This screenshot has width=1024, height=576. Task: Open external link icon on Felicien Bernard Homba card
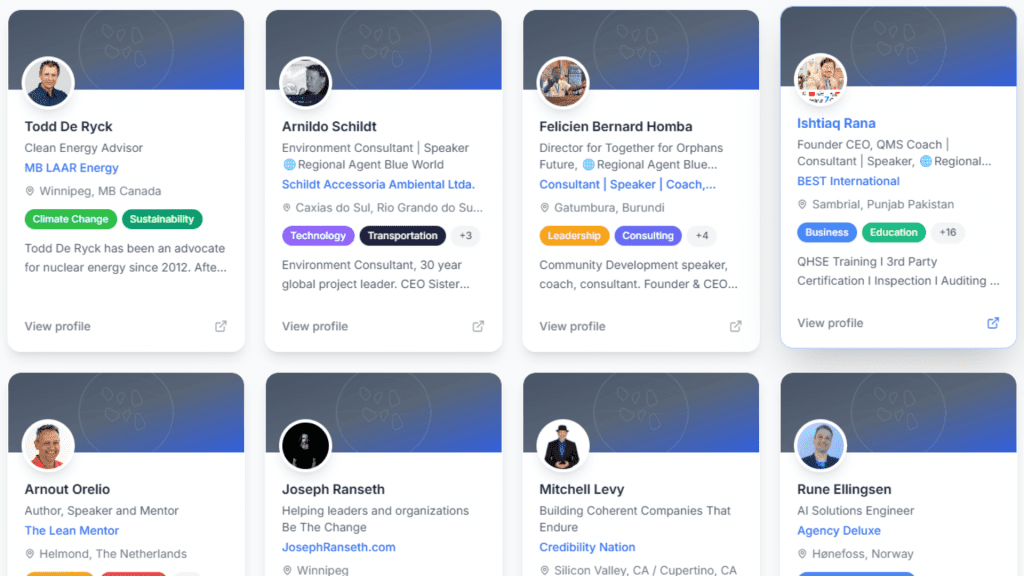click(x=735, y=326)
